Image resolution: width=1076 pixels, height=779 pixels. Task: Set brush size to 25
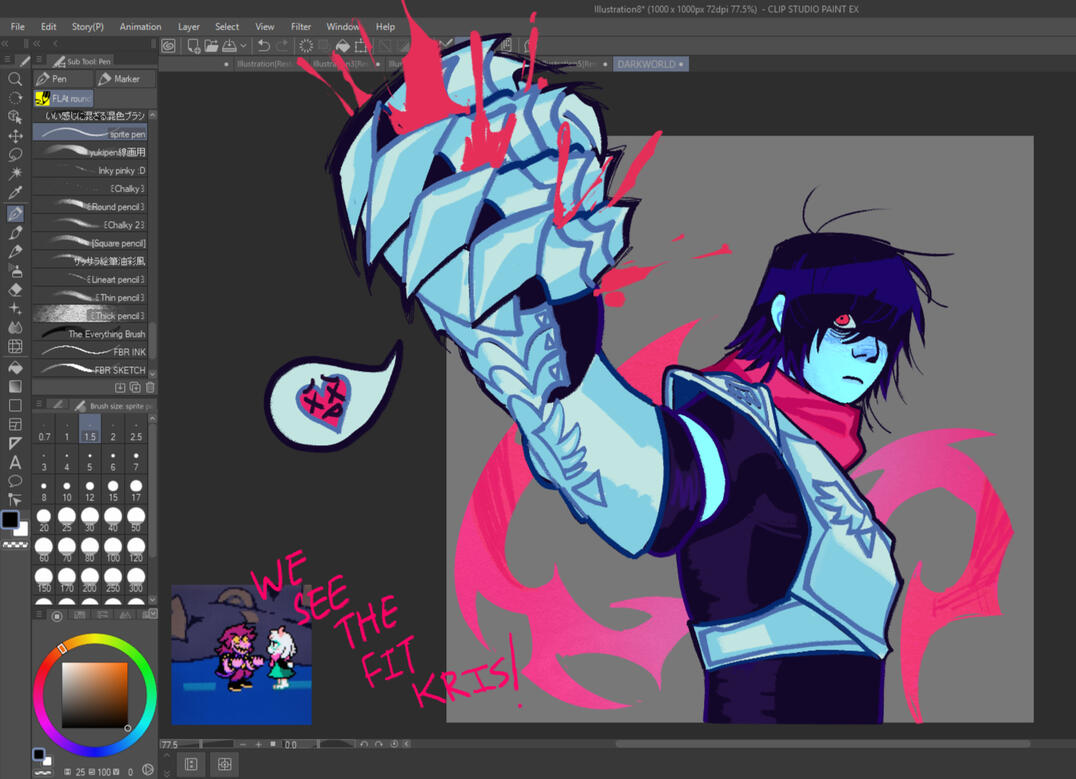pos(67,520)
